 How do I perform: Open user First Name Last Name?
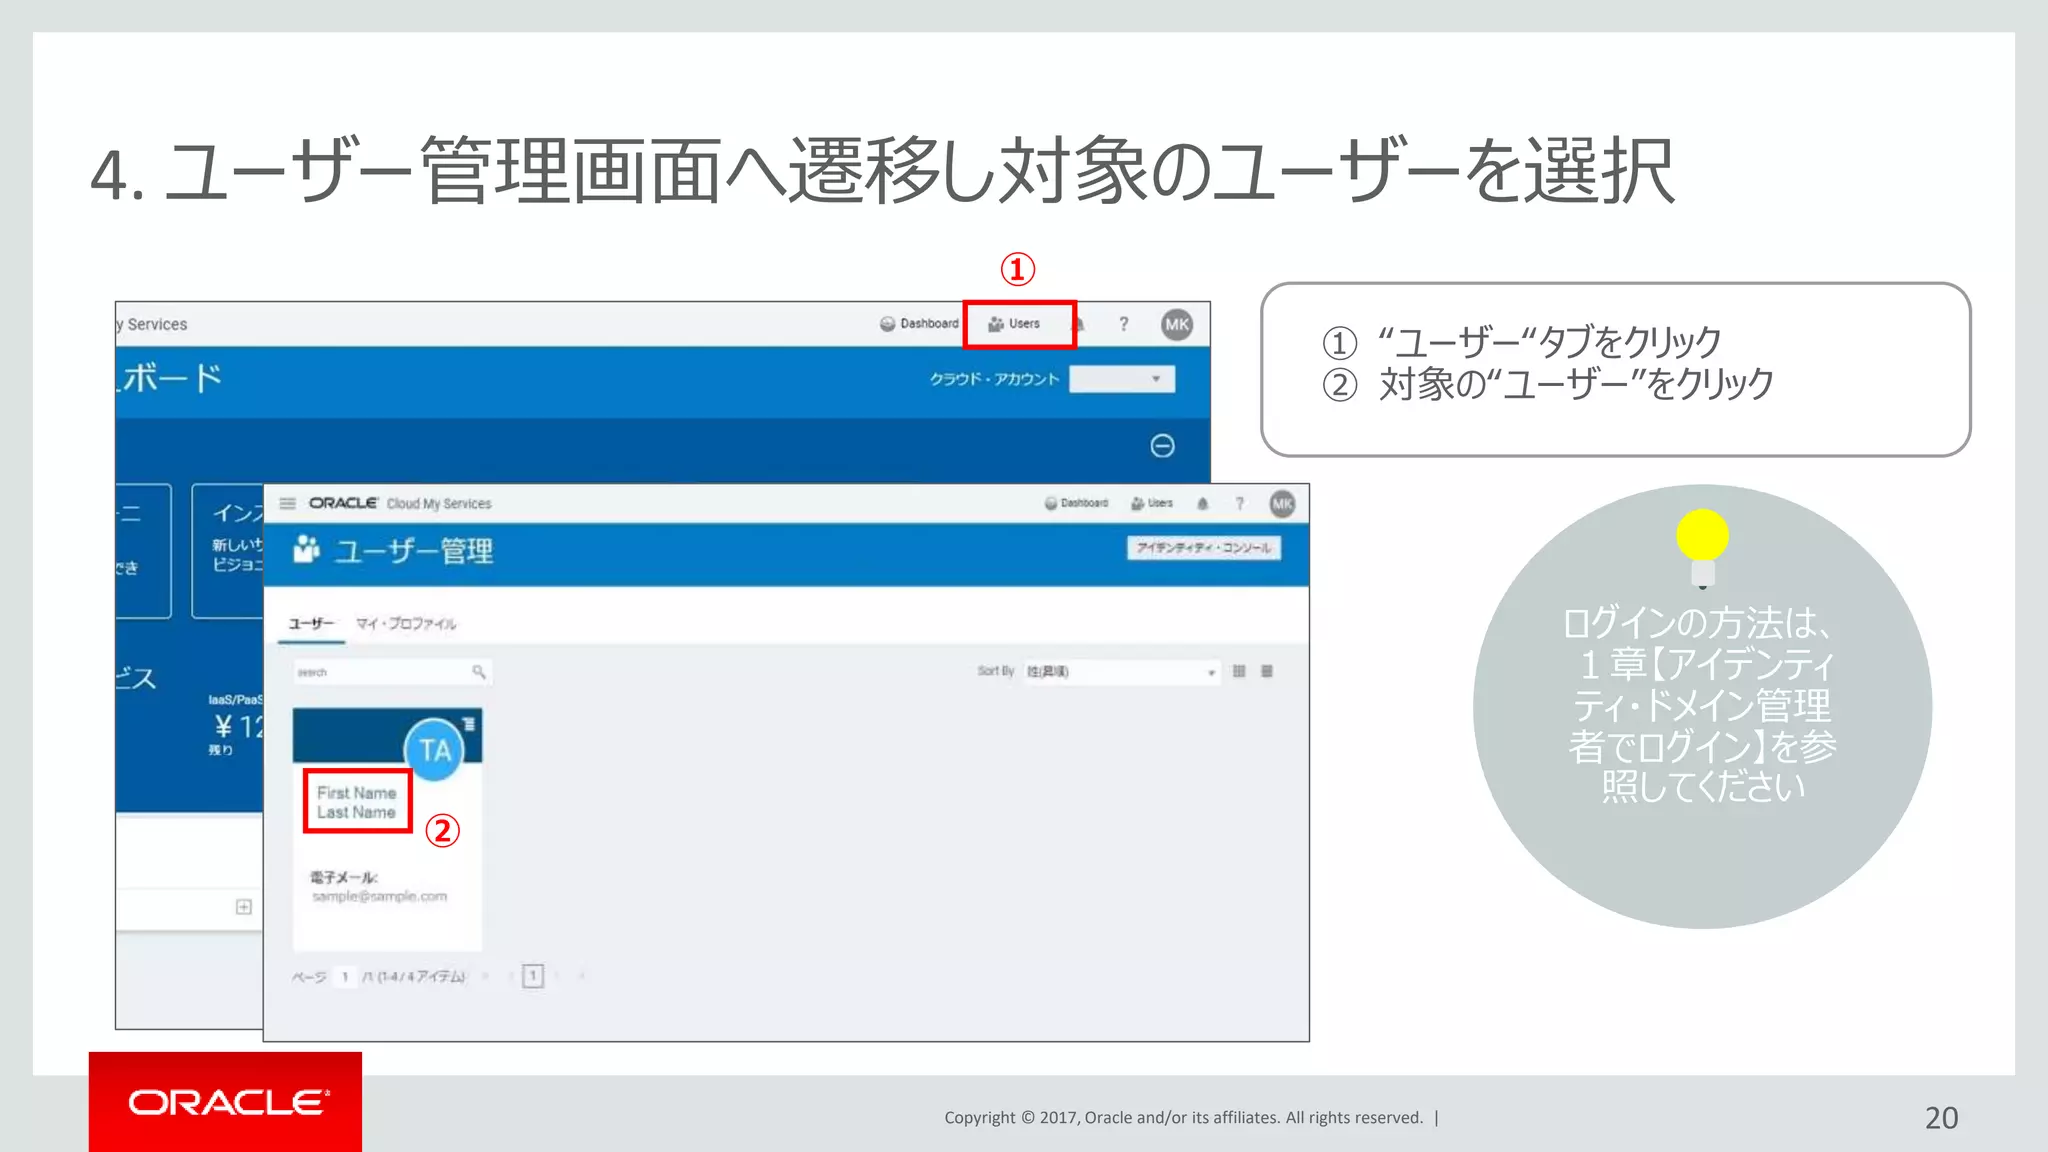357,802
